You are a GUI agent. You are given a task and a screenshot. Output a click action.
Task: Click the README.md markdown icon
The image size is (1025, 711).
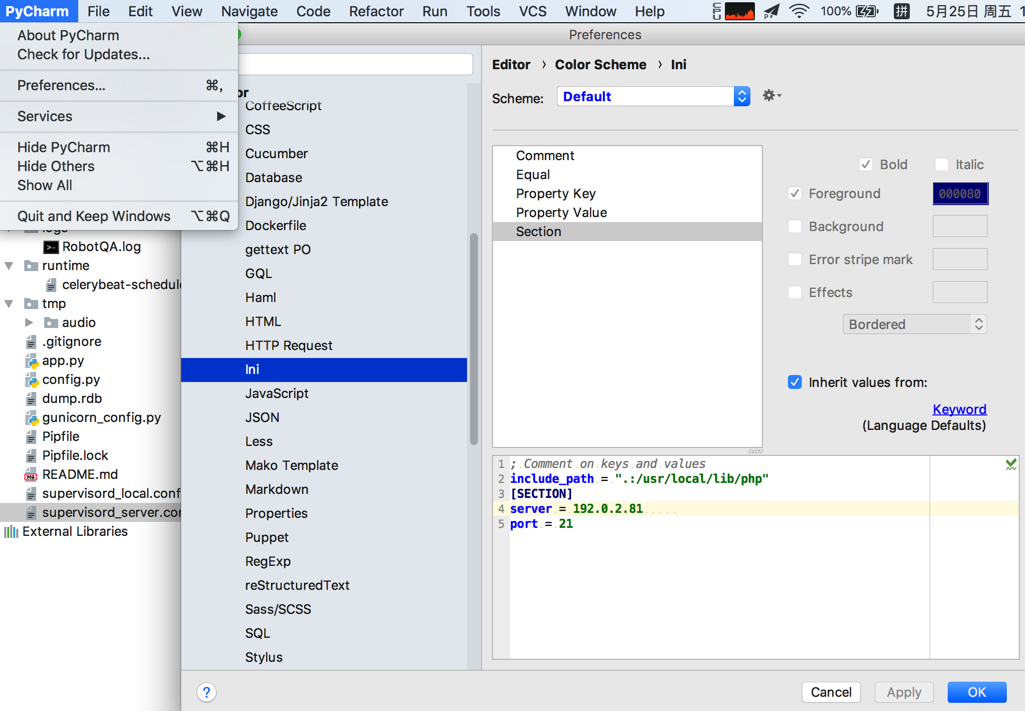click(x=31, y=474)
